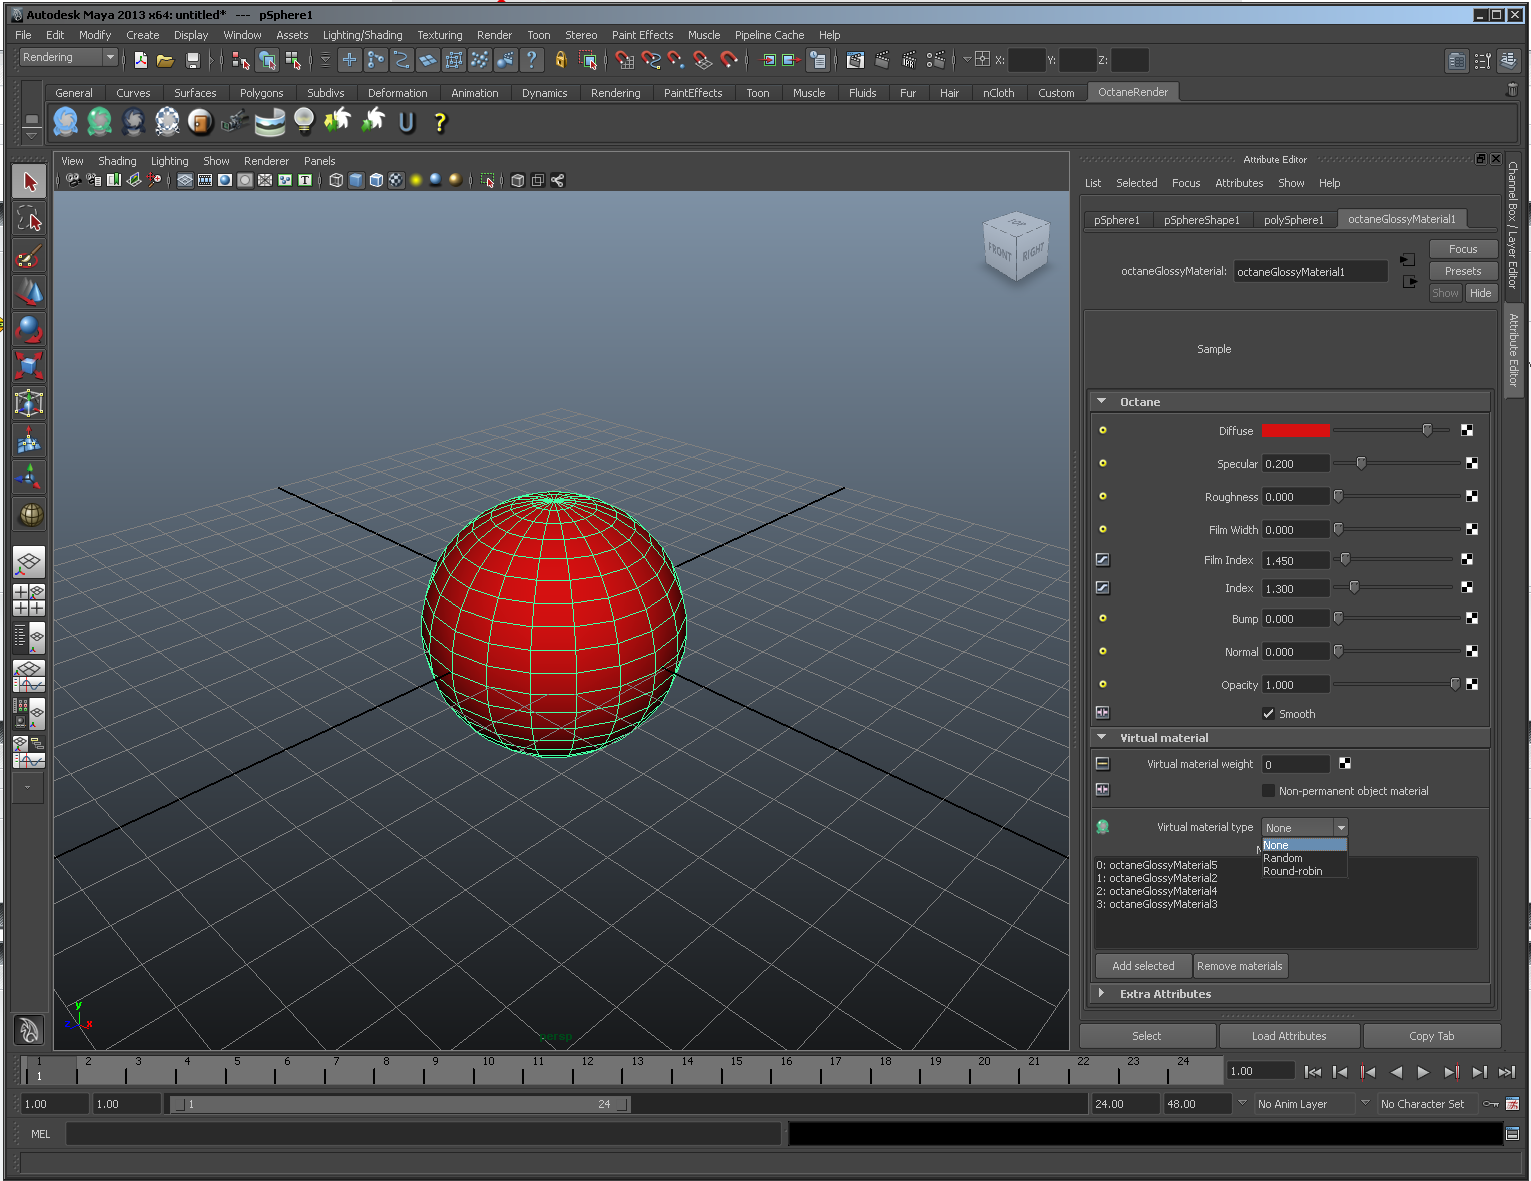Activate the Lasso selection tool
Viewport: 1531px width, 1181px height.
29,218
